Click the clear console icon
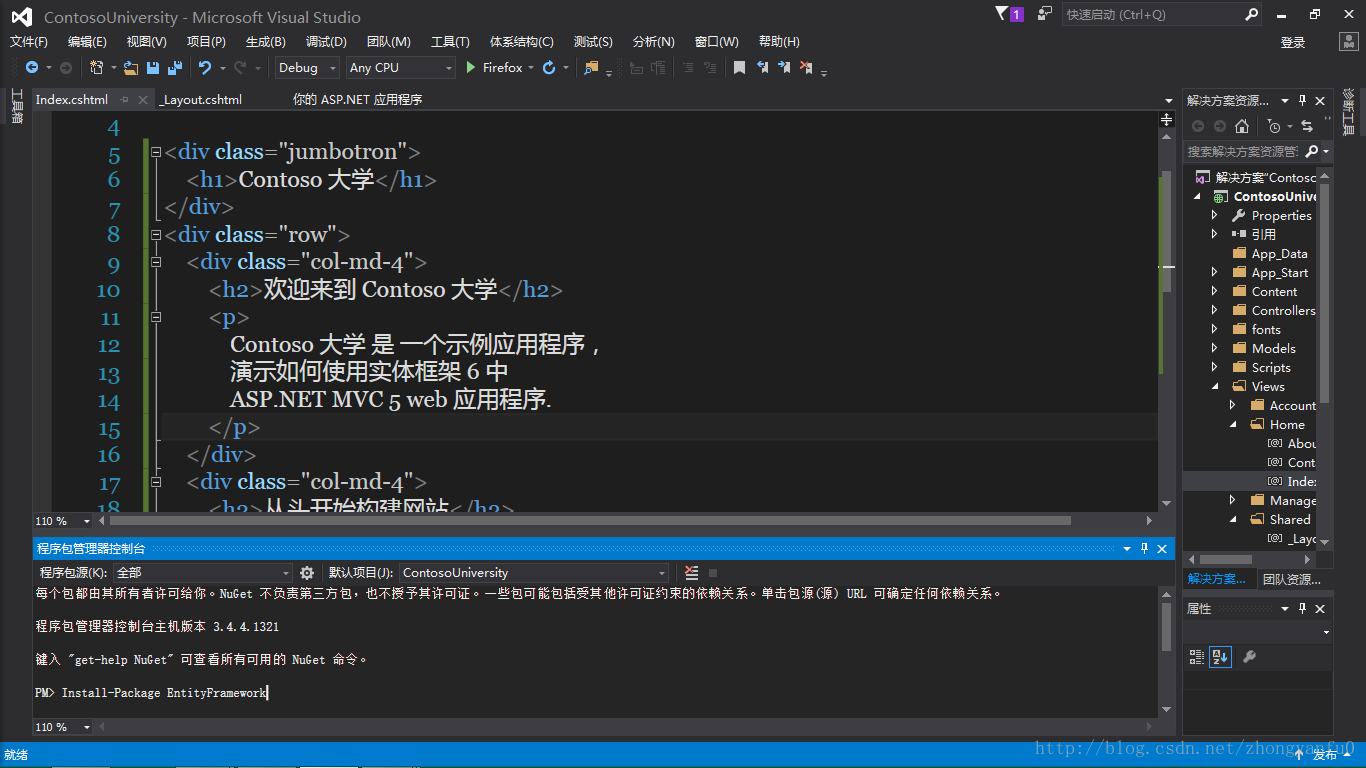 click(x=691, y=573)
